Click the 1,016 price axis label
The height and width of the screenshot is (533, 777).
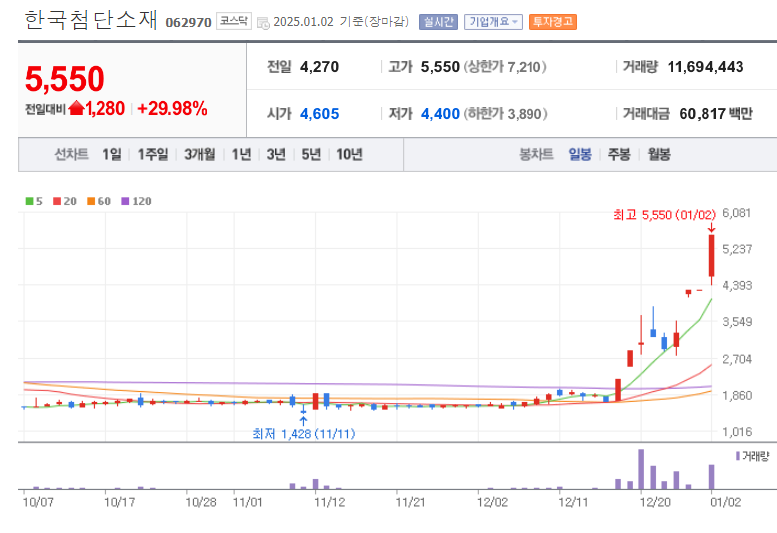[x=737, y=432]
